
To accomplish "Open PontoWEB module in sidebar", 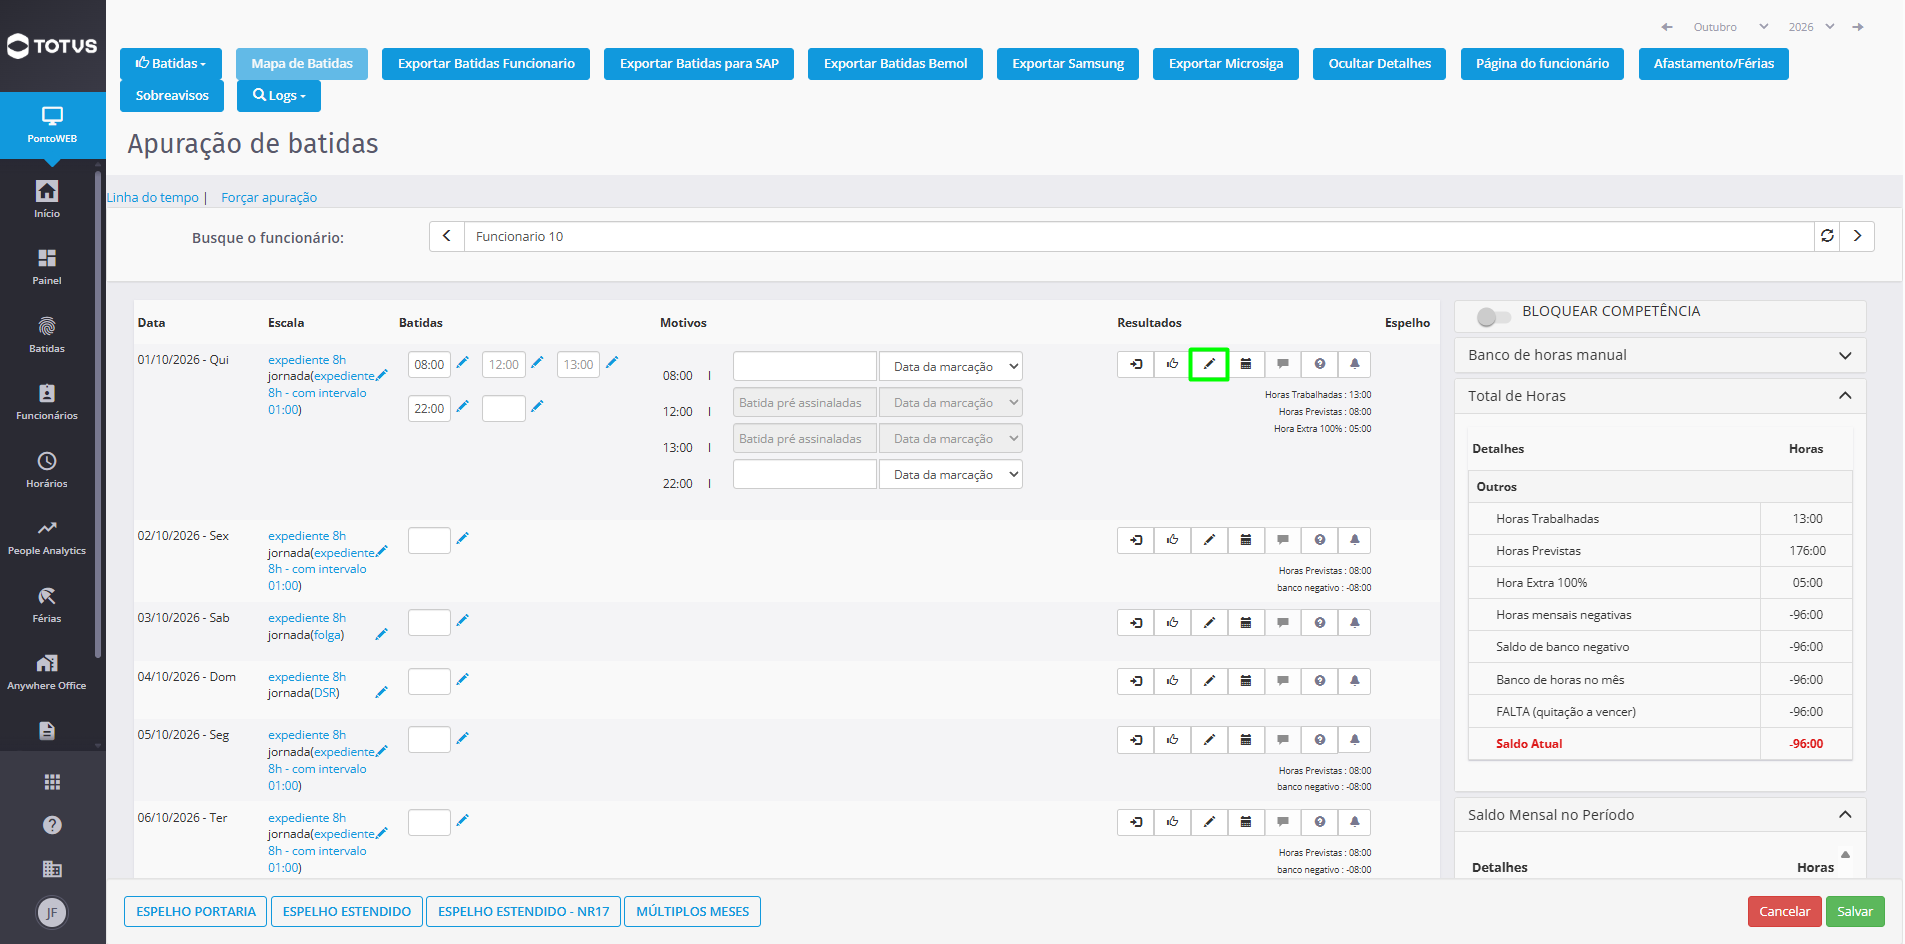I will 52,125.
